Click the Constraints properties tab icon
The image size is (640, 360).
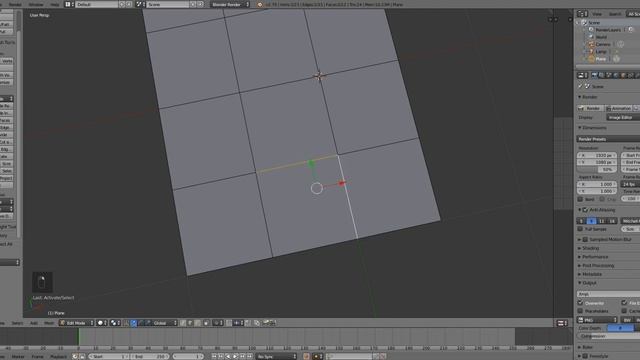[631, 76]
